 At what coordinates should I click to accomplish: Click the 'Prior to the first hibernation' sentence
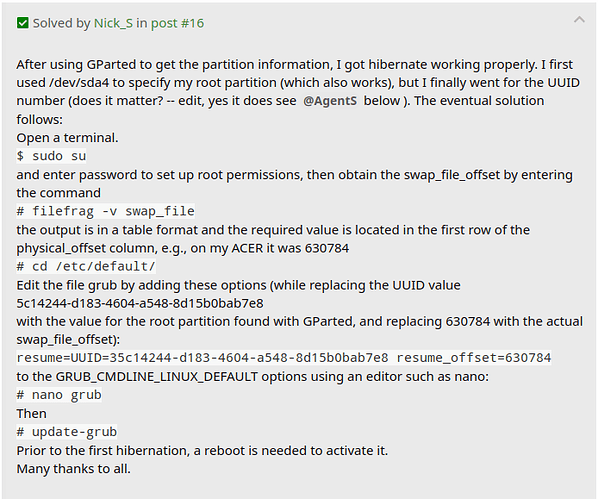(202, 451)
